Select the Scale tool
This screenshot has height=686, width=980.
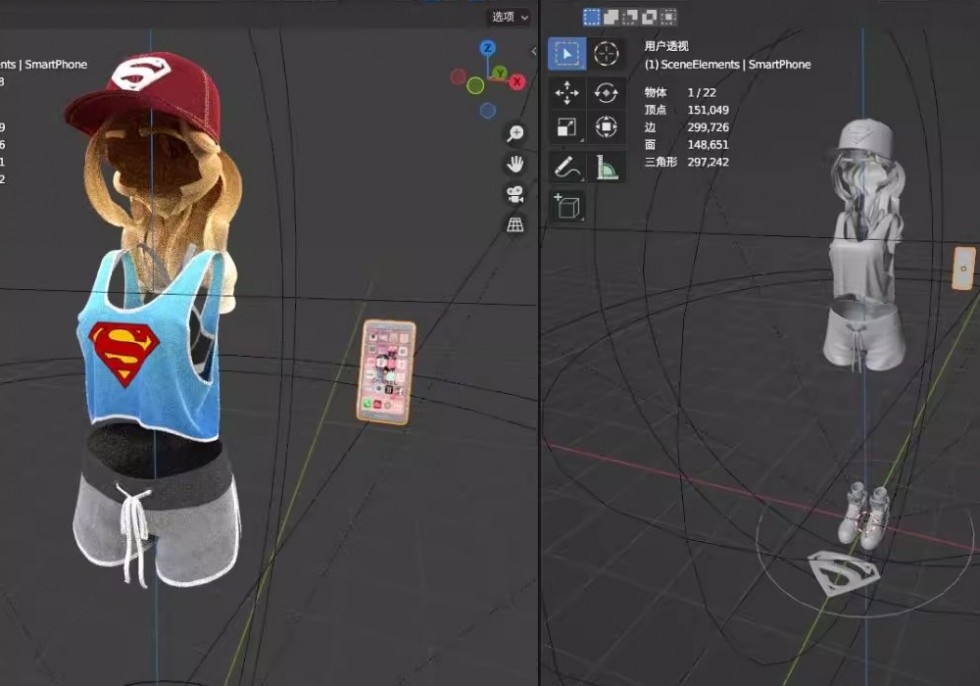point(567,127)
